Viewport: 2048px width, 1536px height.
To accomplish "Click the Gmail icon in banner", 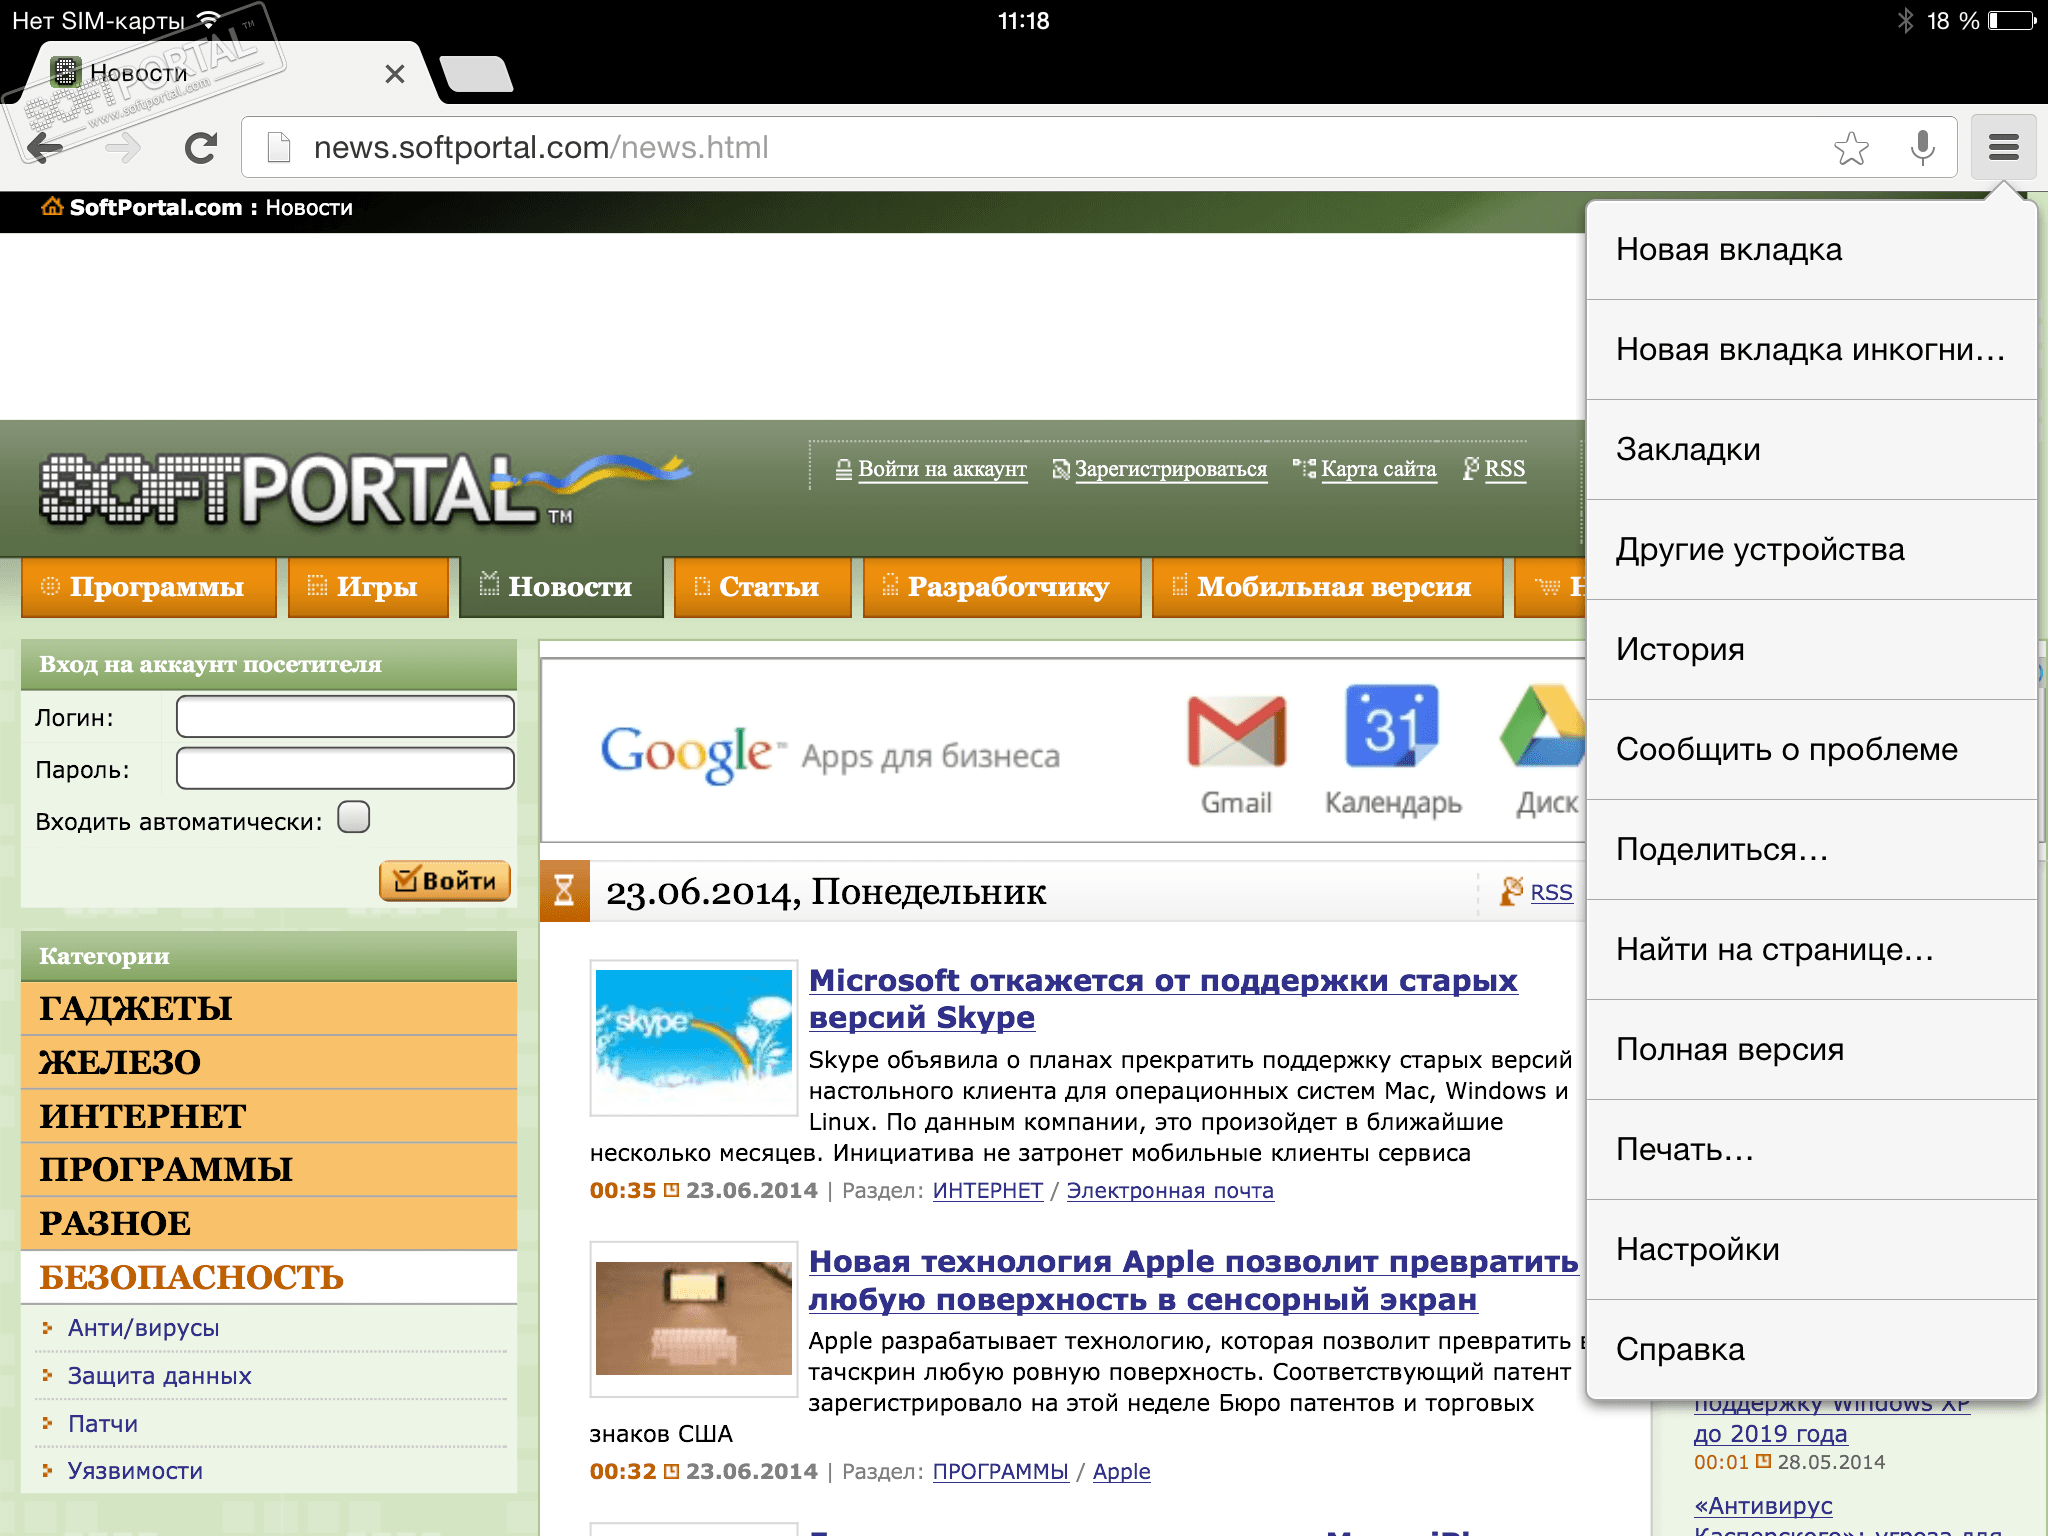I will [x=1236, y=732].
